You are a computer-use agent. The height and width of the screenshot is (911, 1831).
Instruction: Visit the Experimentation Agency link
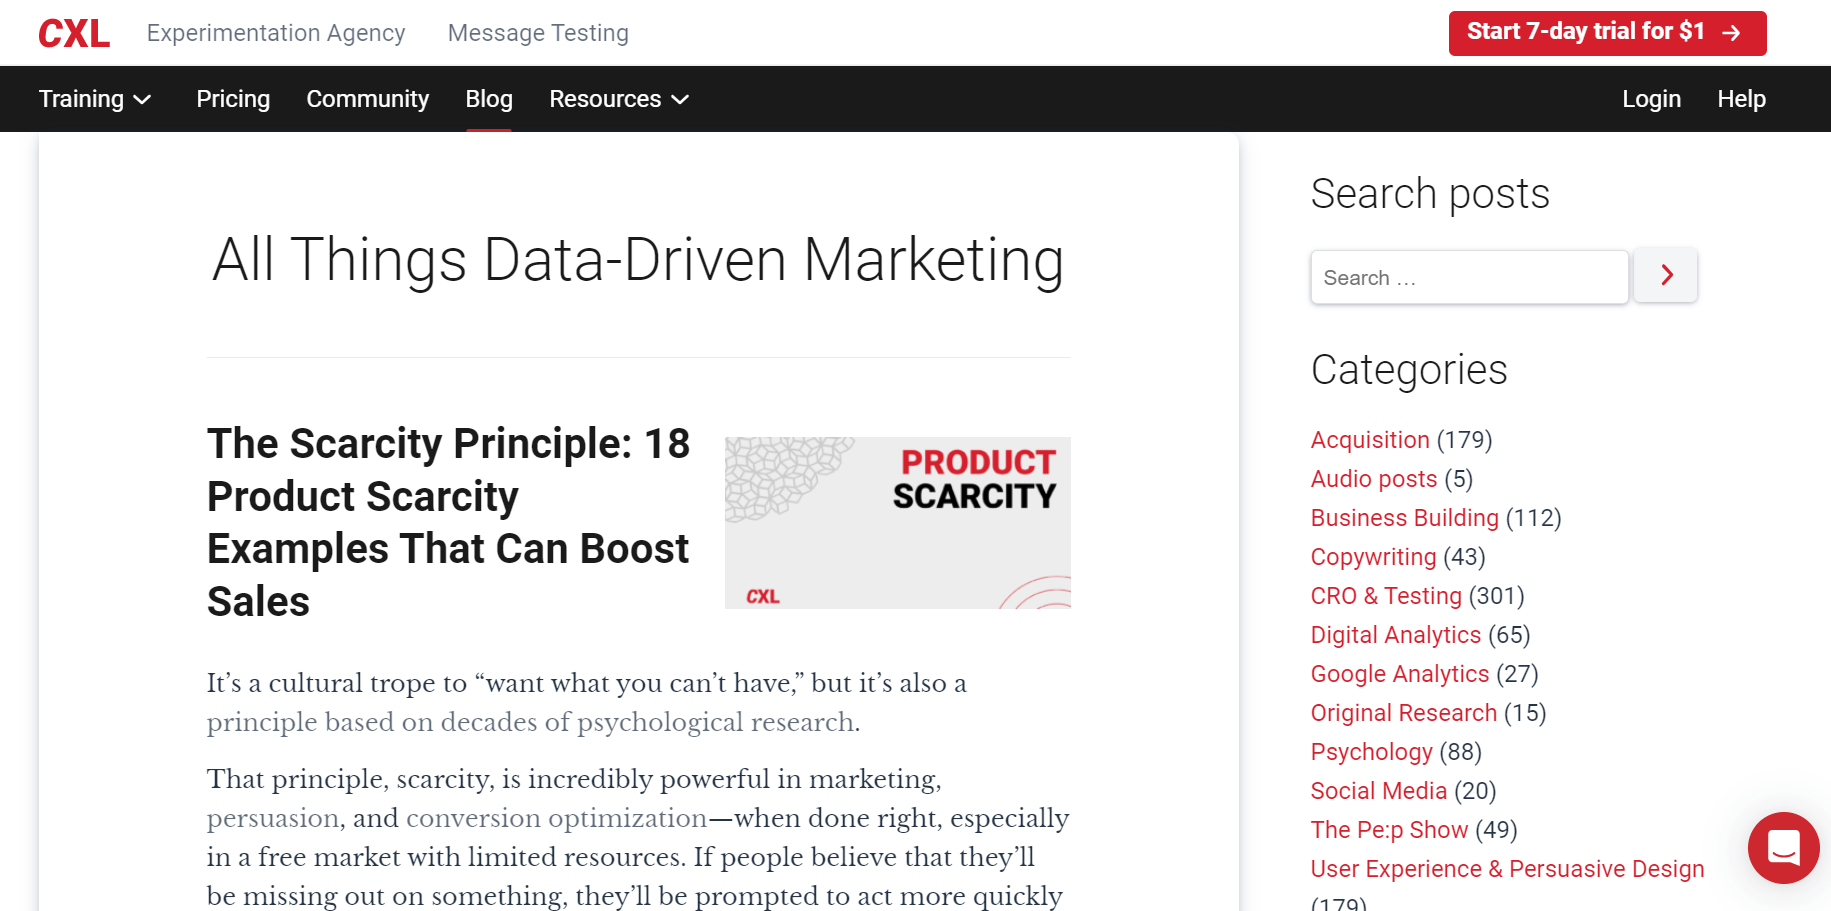276,33
